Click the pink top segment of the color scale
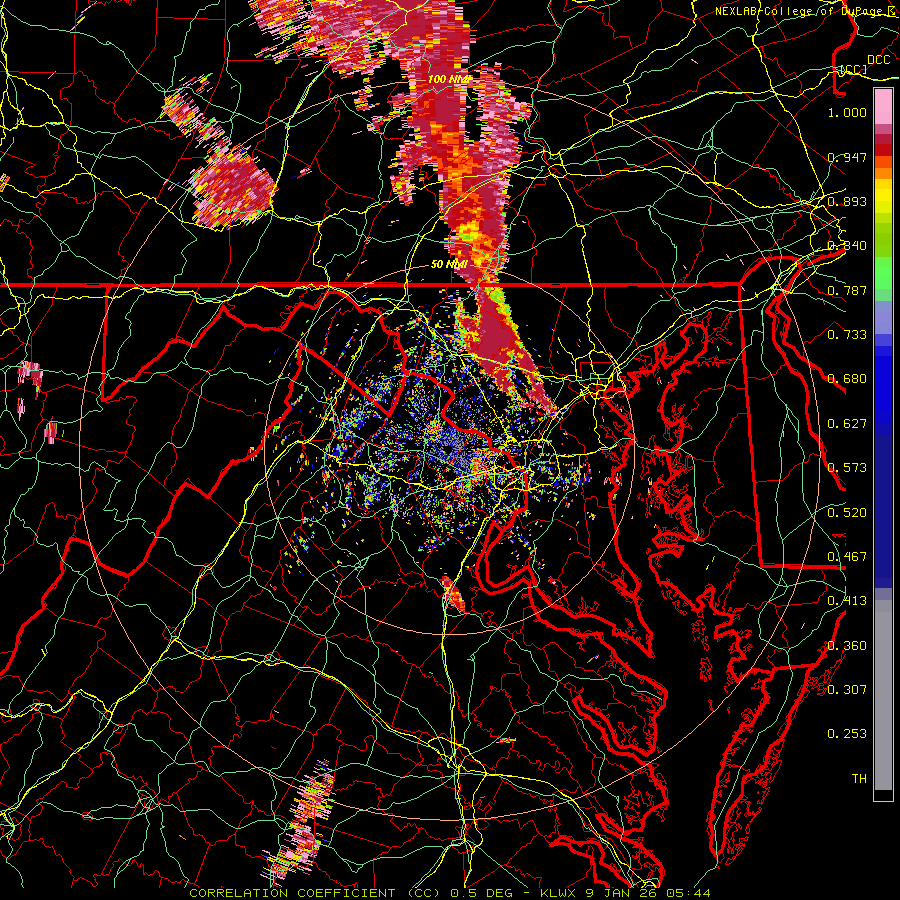 click(883, 107)
